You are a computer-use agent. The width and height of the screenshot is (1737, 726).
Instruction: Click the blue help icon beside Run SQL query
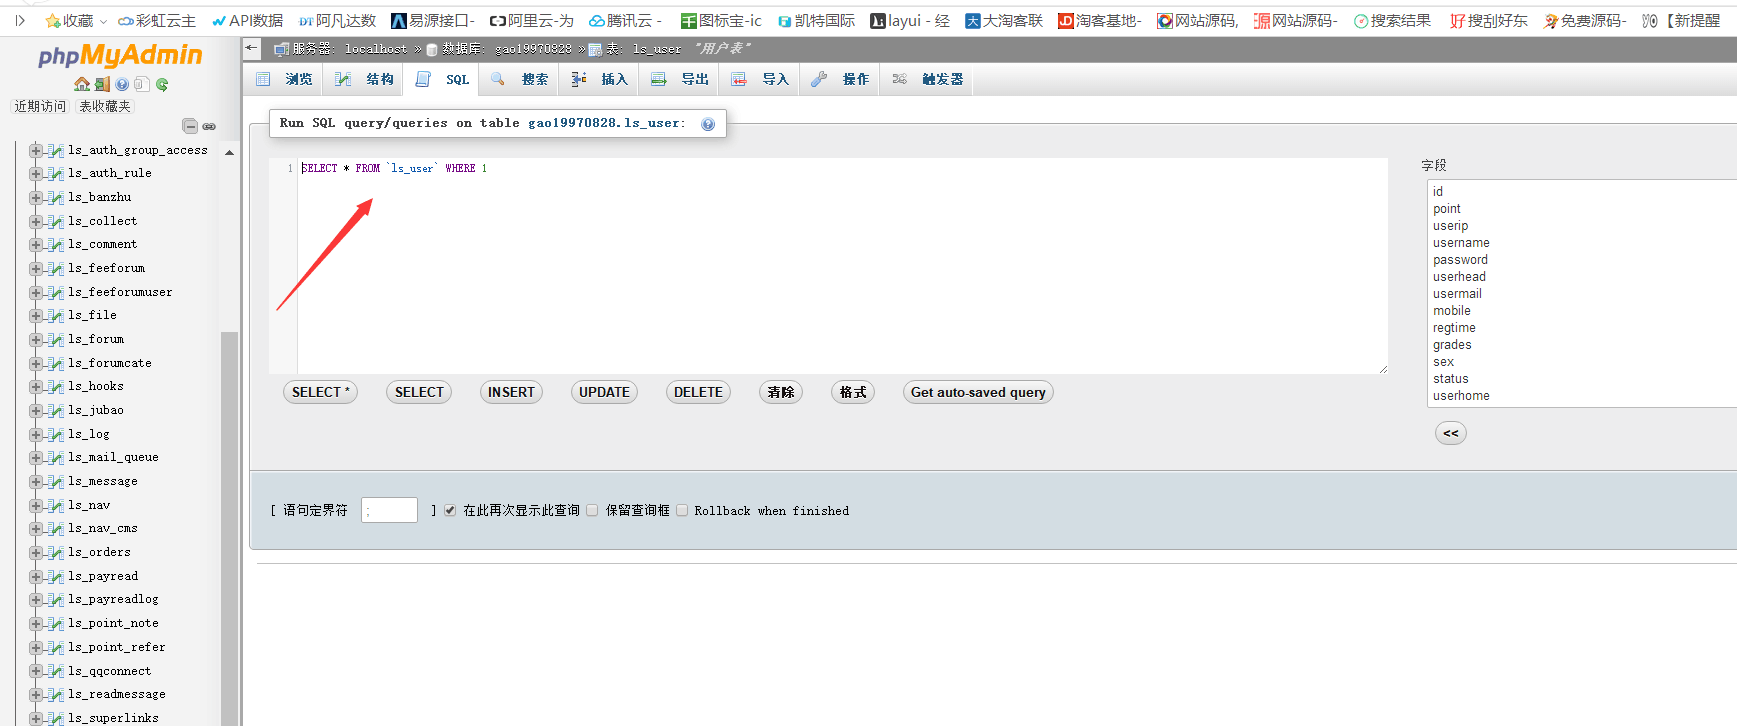[x=708, y=124]
